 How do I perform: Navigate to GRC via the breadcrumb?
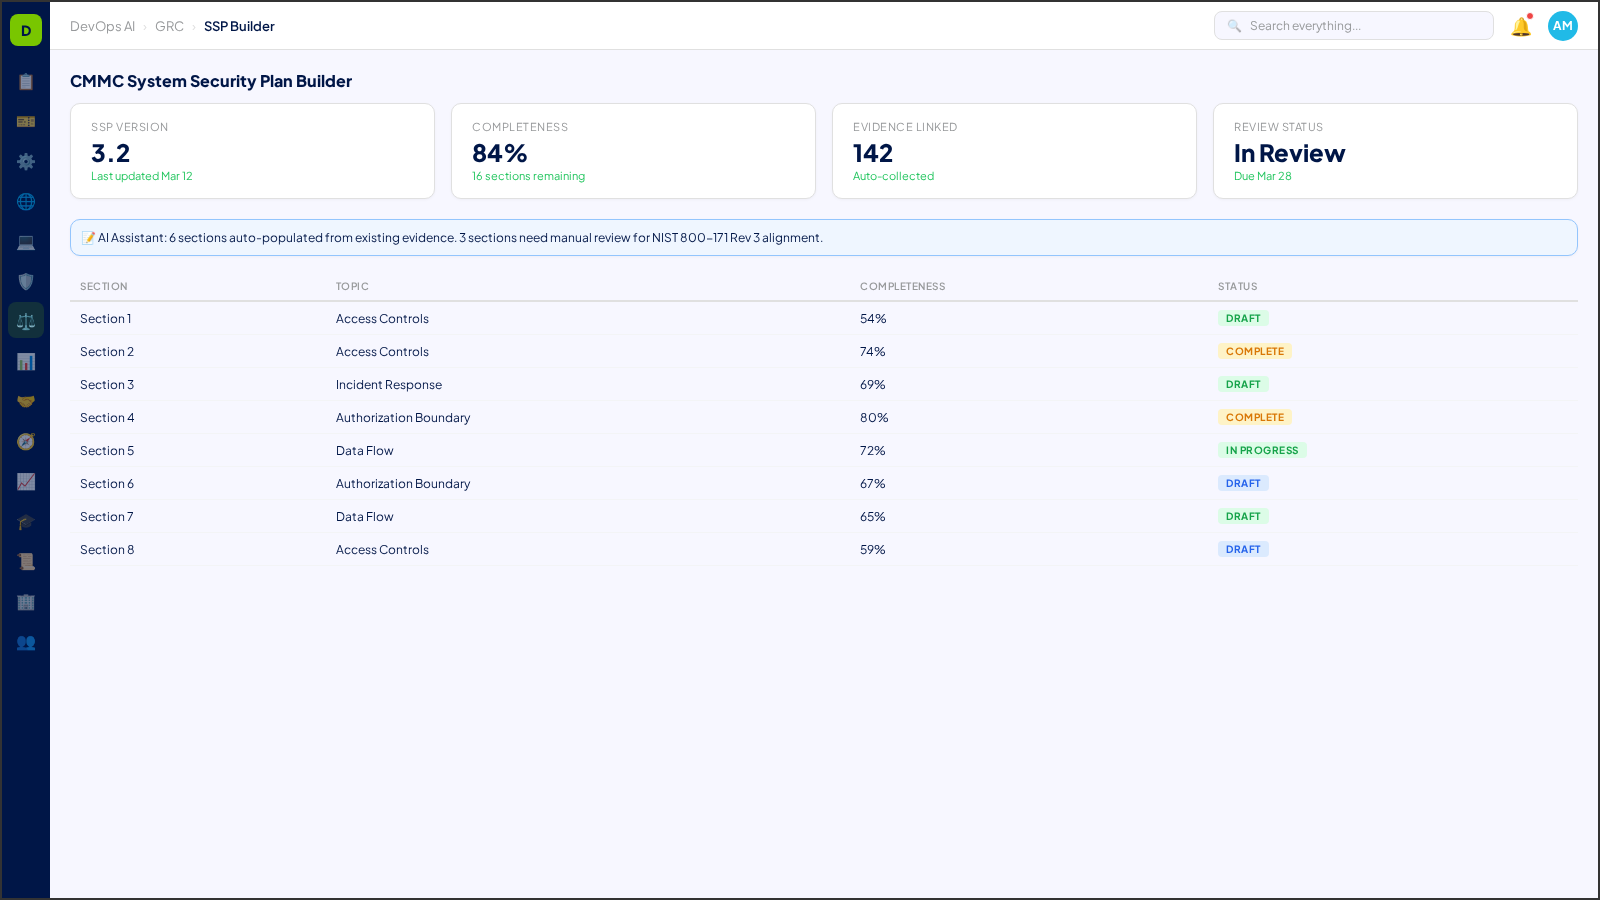coord(169,26)
